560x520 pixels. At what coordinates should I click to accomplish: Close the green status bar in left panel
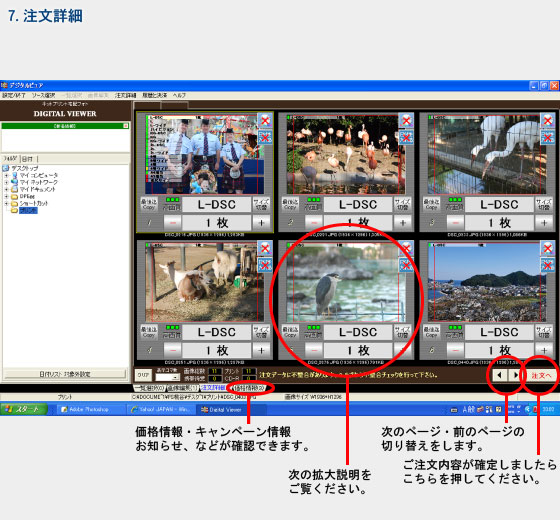click(x=126, y=126)
